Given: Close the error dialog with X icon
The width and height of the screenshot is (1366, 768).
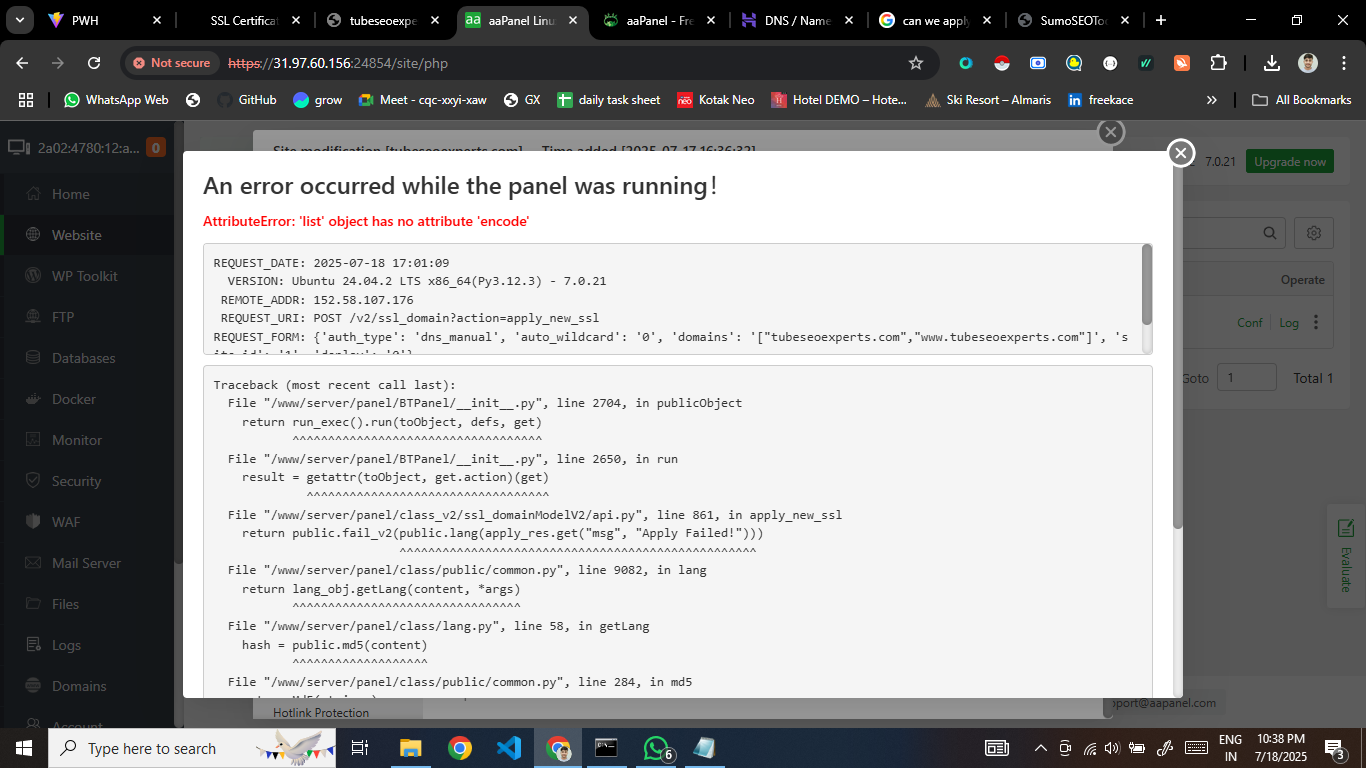Looking at the screenshot, I should pos(1181,153).
